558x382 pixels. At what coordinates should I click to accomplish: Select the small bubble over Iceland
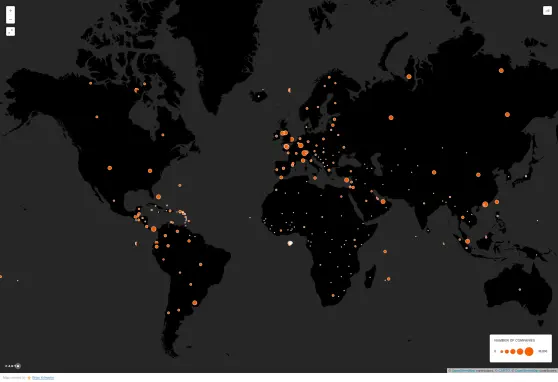tap(259, 95)
